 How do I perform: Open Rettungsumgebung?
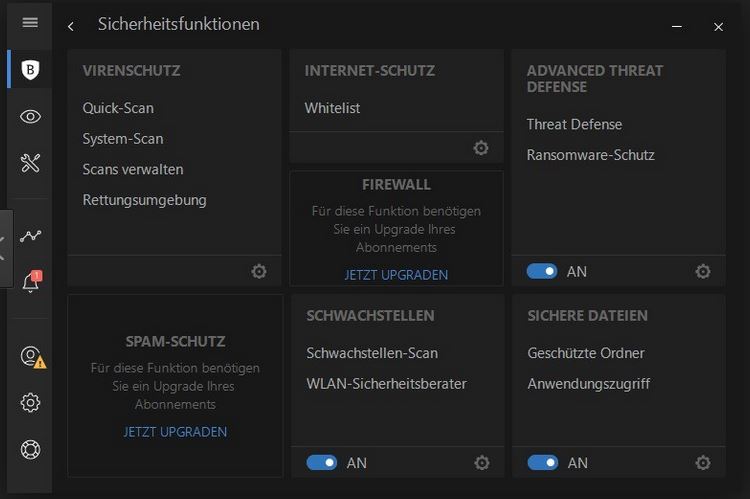144,200
